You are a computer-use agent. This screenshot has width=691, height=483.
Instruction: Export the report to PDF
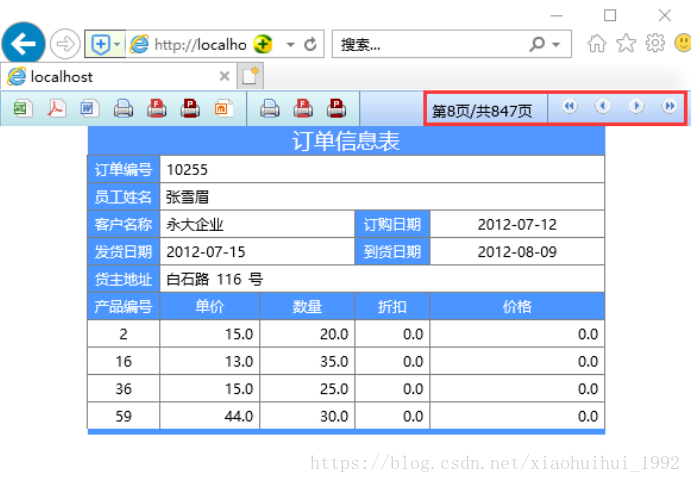(56, 108)
